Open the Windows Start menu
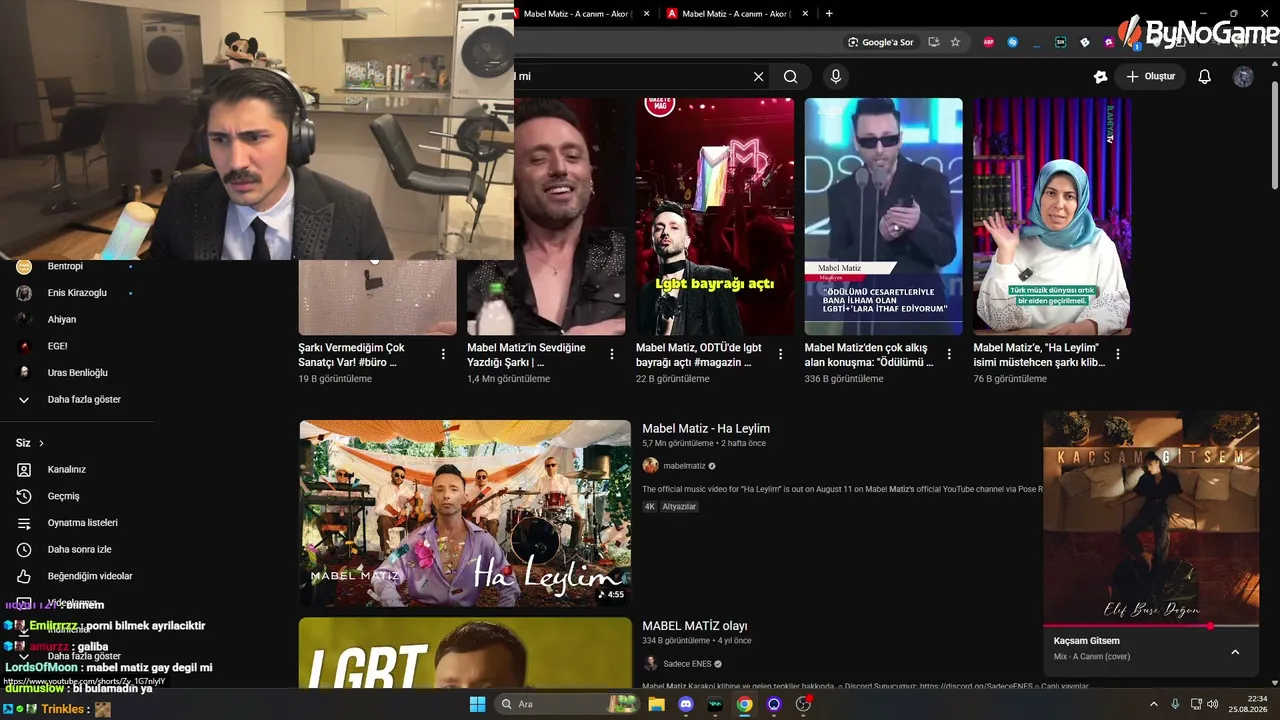The width and height of the screenshot is (1280, 720). (477, 704)
